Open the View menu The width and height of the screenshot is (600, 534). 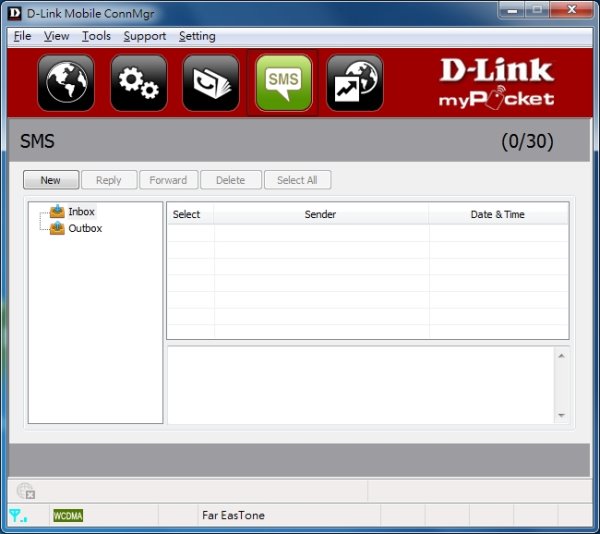(x=56, y=36)
